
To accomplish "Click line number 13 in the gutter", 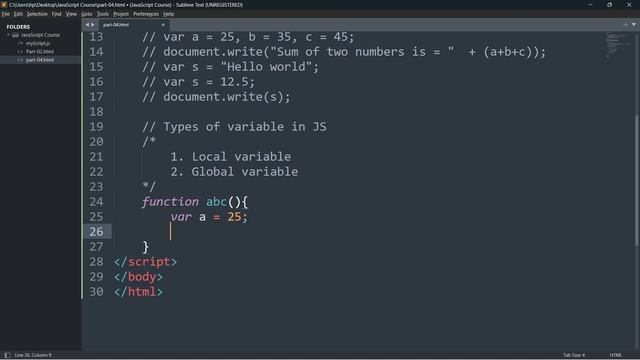I will (x=96, y=37).
